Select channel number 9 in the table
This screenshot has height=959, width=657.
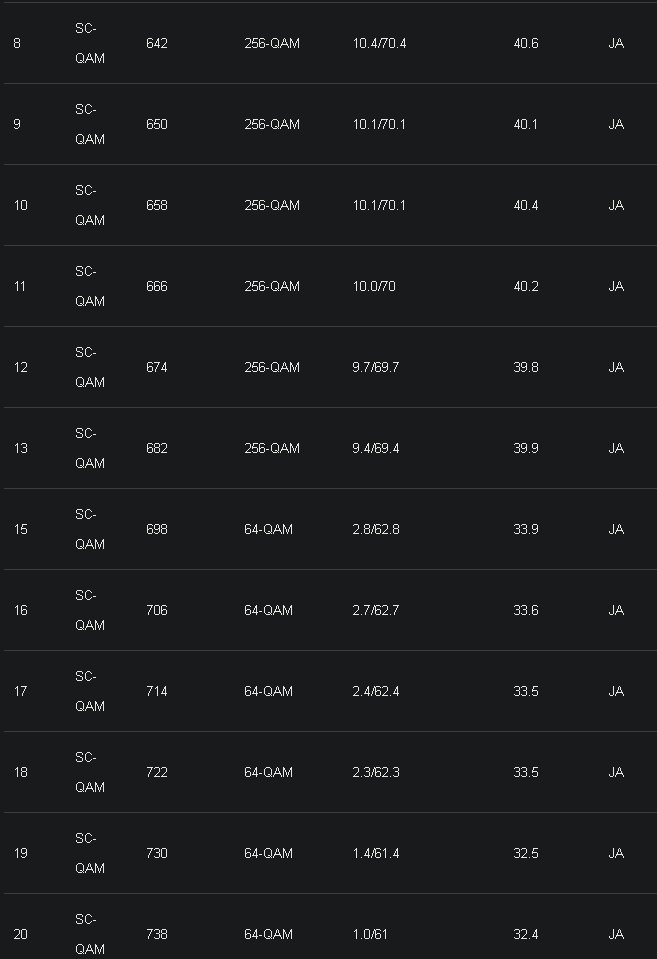(17, 125)
